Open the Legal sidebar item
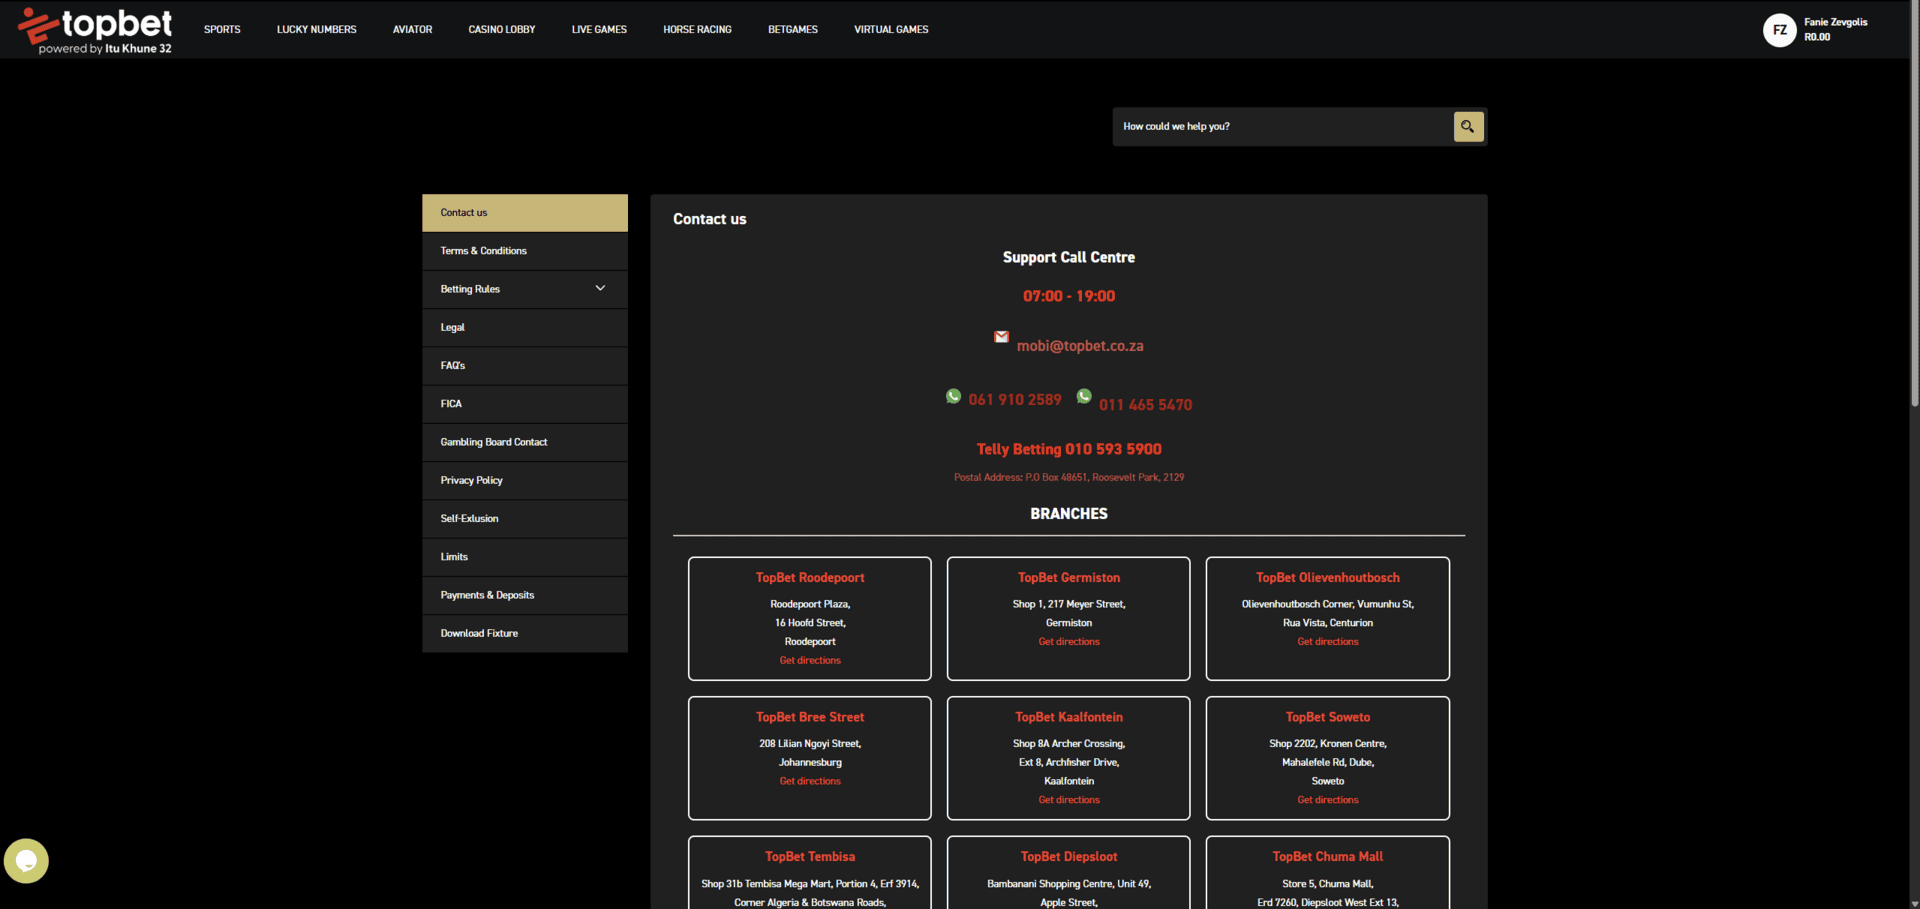This screenshot has height=909, width=1920. (525, 327)
